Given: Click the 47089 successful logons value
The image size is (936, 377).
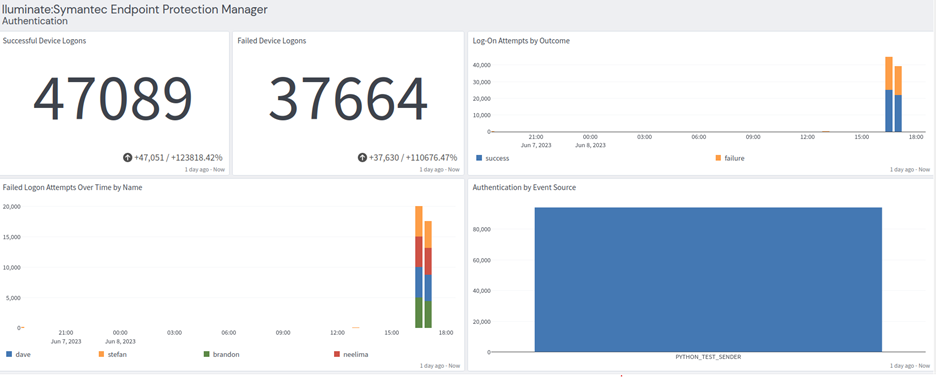Looking at the screenshot, I should pos(113,99).
